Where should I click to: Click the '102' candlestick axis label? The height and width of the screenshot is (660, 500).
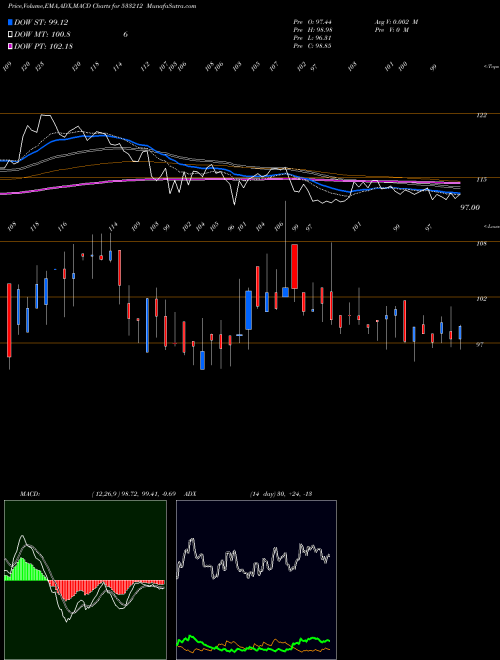click(481, 299)
